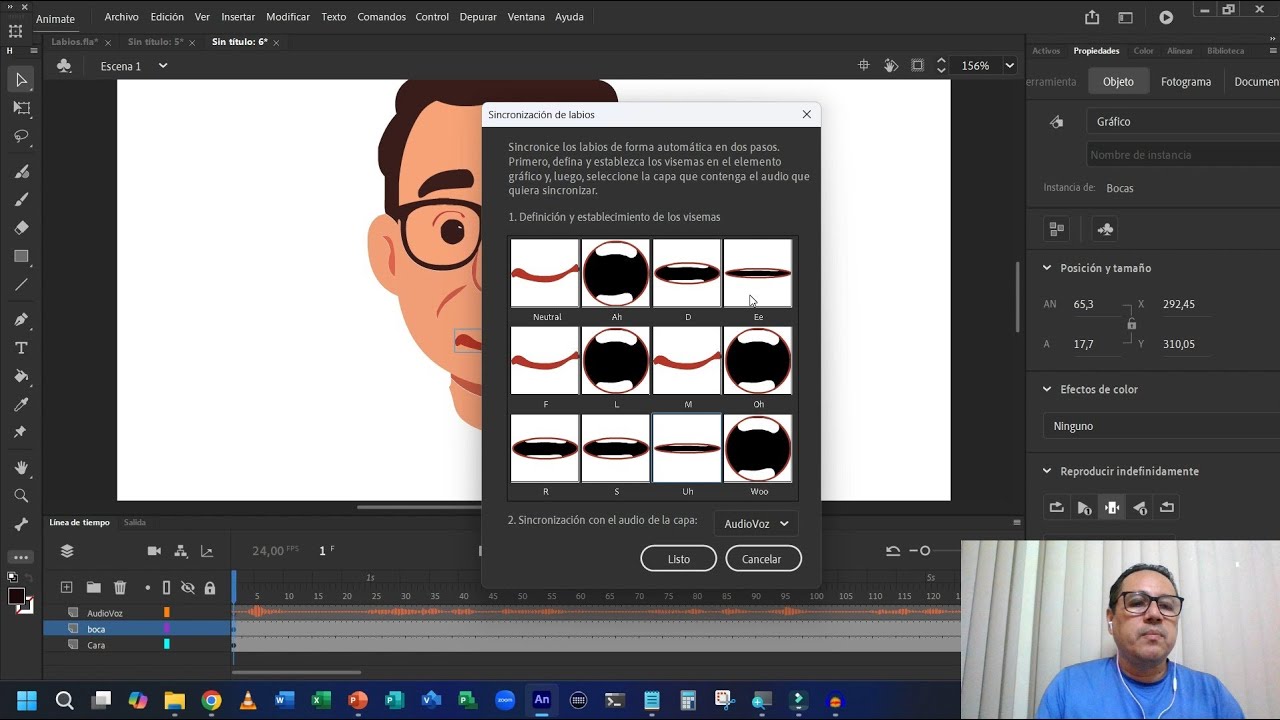Screen dimensions: 1280x720
Task: Click the AN width value 65,3
Action: point(1083,304)
